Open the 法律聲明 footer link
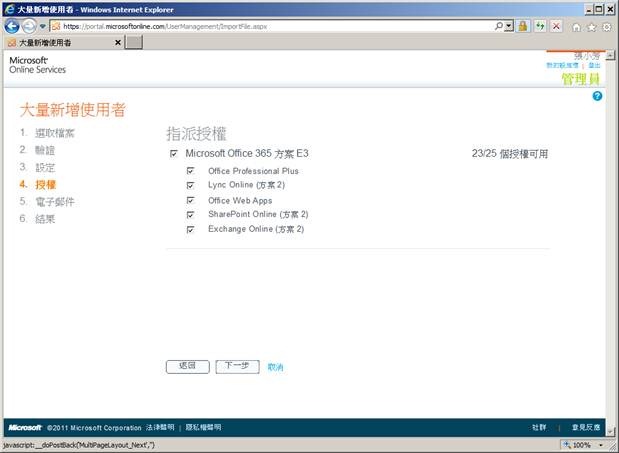 tap(159, 427)
